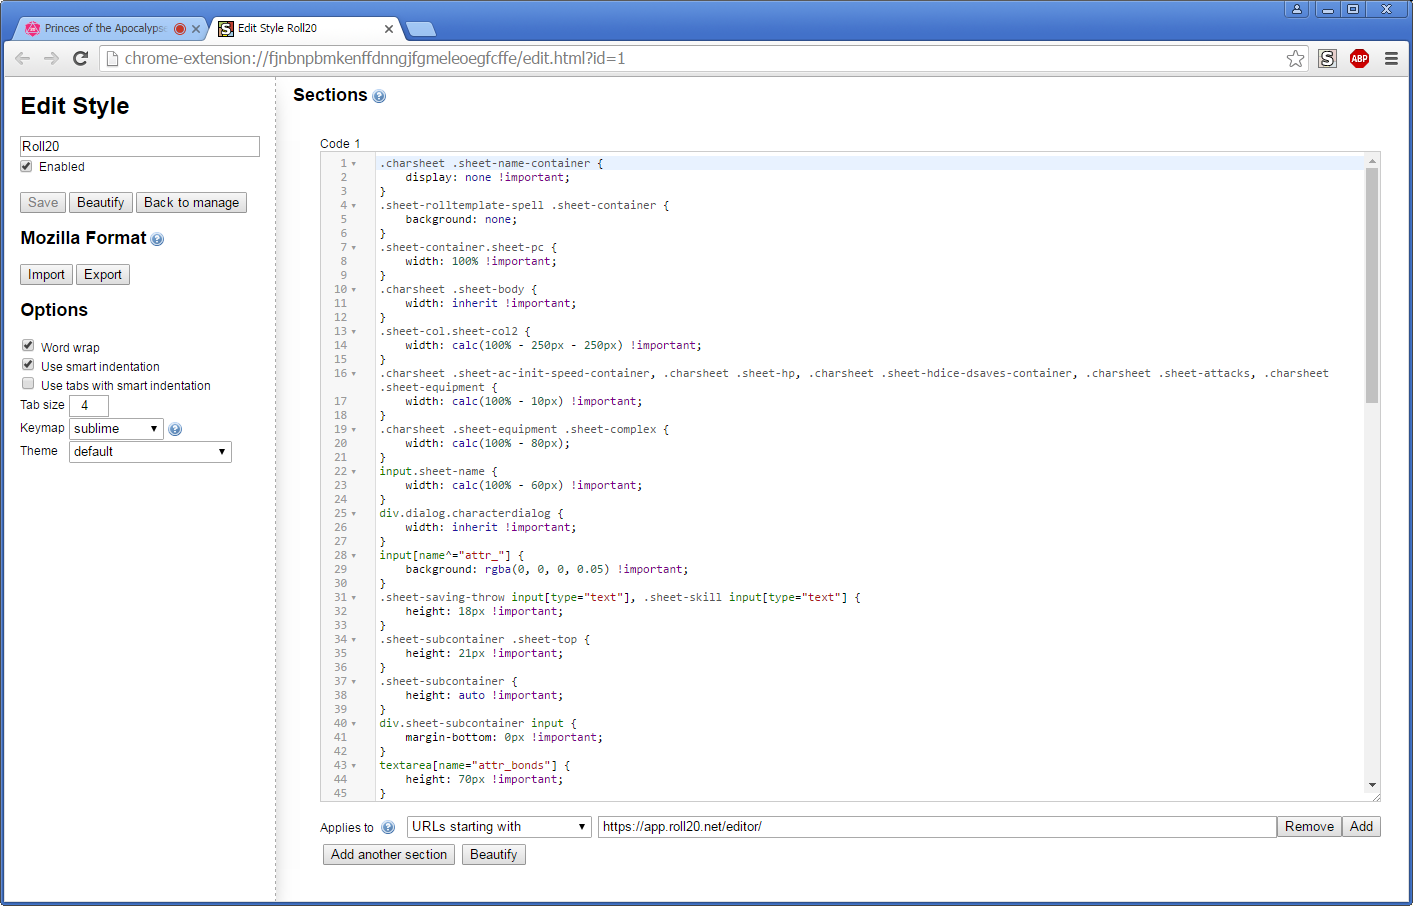The height and width of the screenshot is (906, 1413).
Task: Click the Add another section button
Action: pos(389,854)
